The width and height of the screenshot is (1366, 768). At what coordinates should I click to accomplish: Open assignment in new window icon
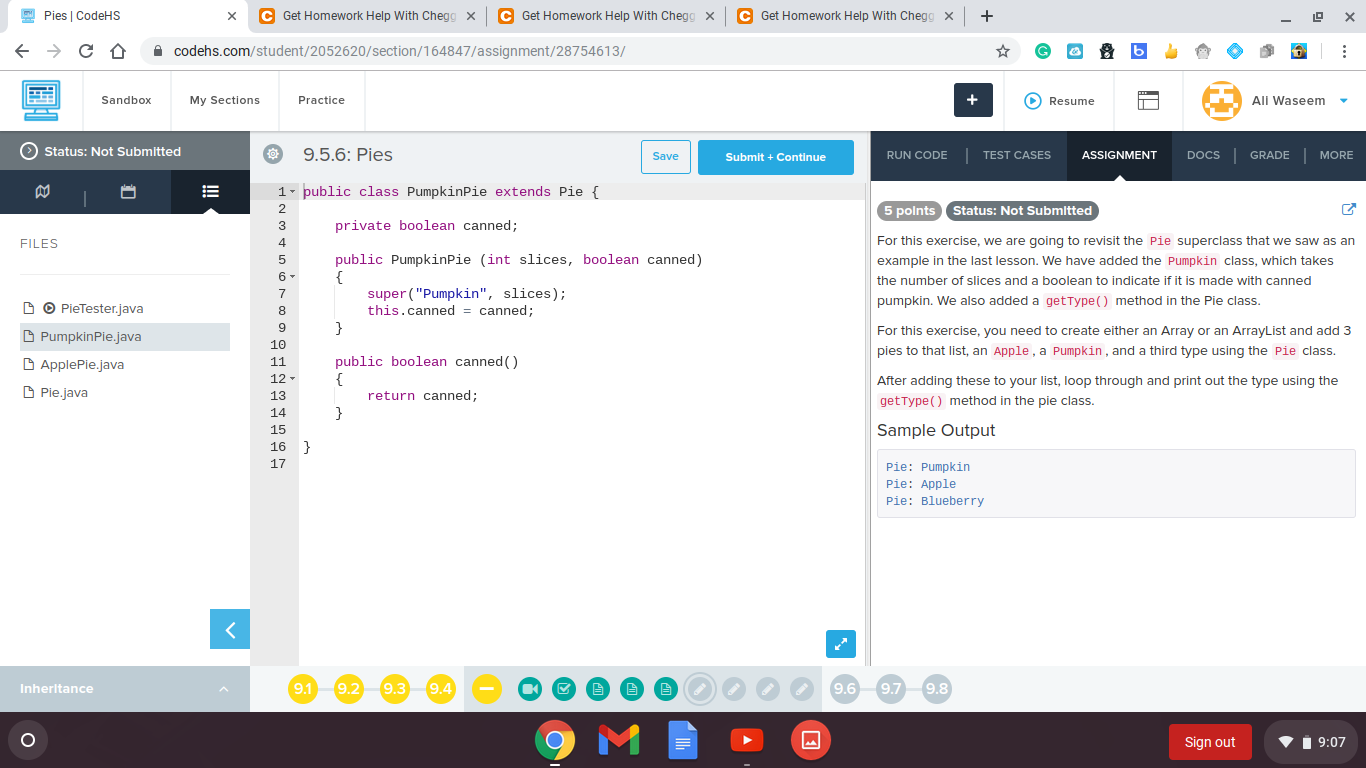point(1348,209)
